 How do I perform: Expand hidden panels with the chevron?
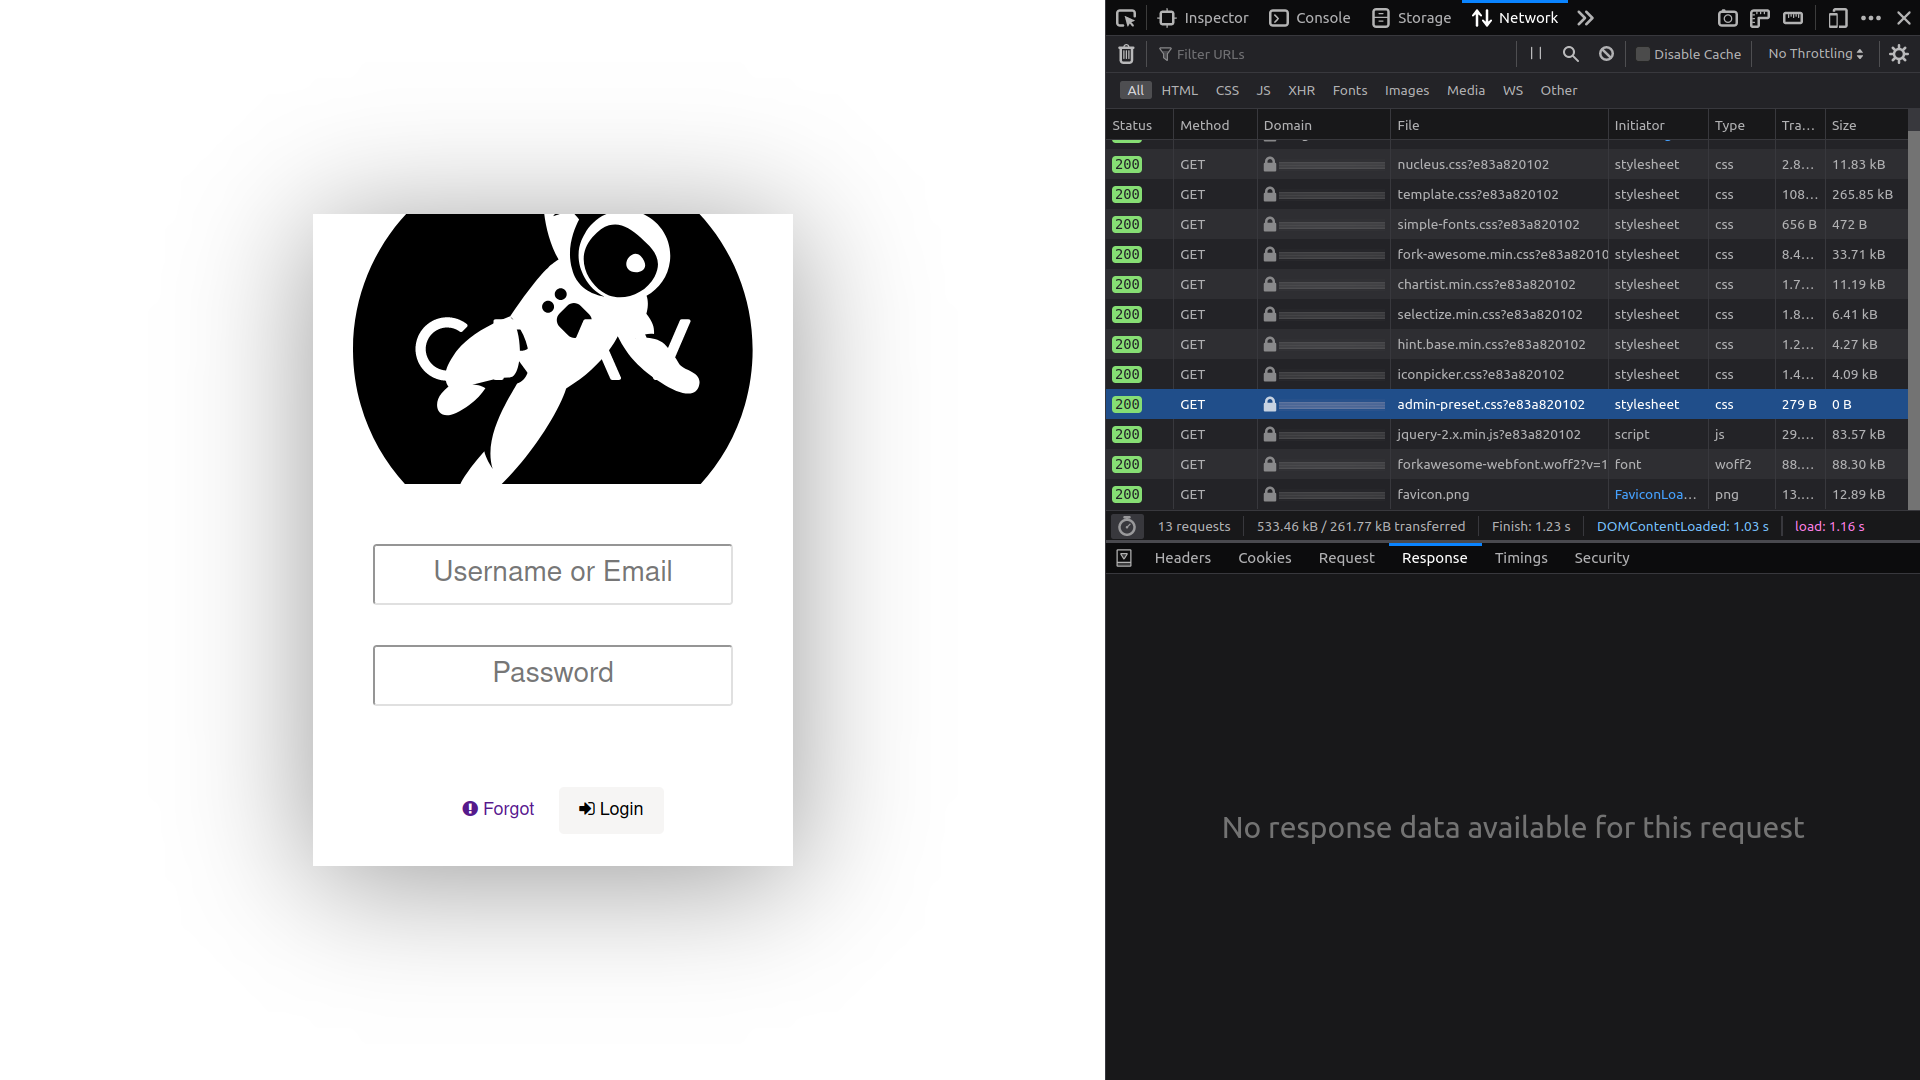pyautogui.click(x=1585, y=17)
